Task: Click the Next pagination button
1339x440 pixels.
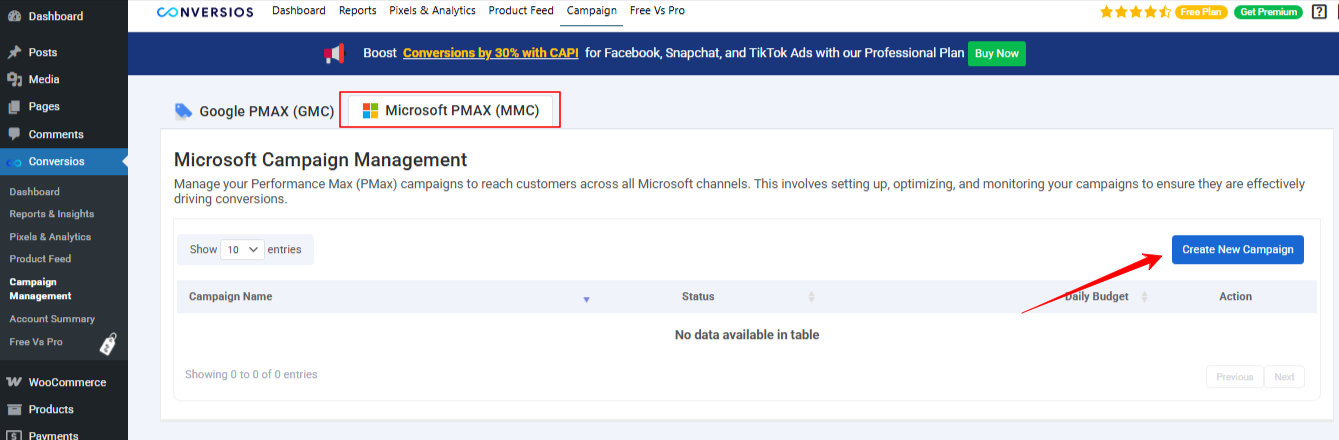Action: [1284, 377]
